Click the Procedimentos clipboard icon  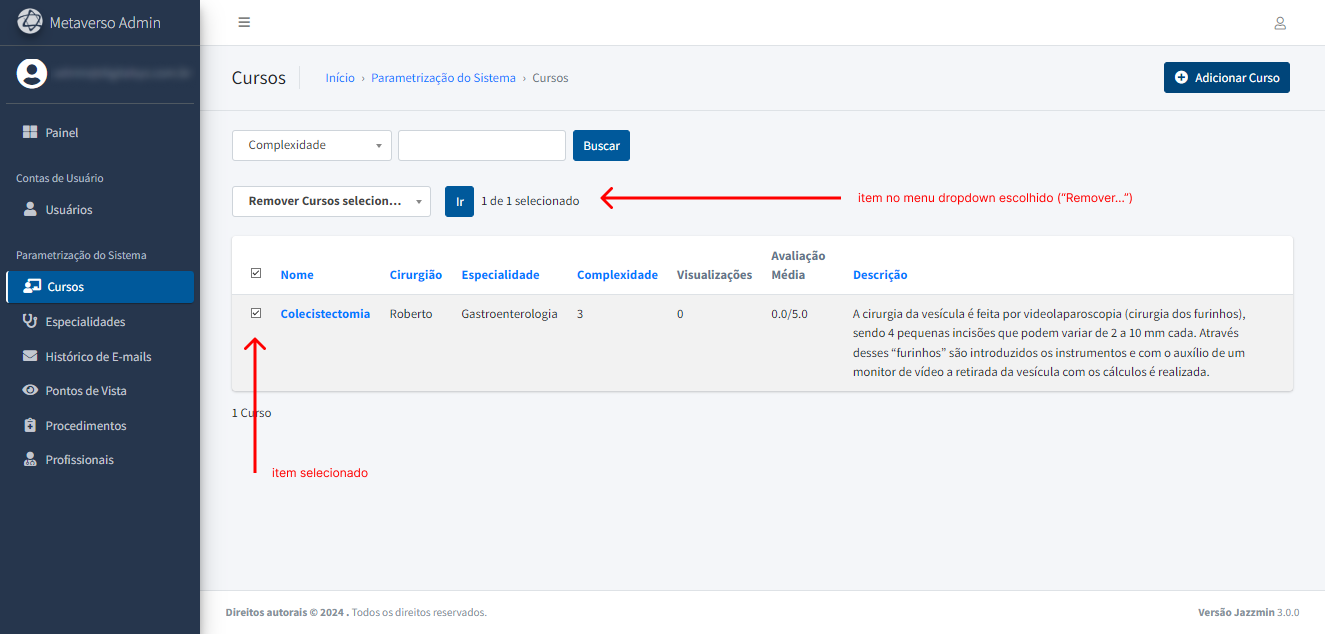point(30,426)
